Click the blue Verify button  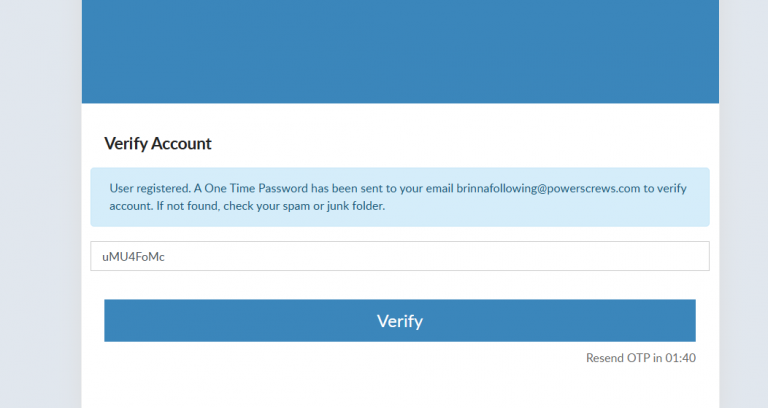pyautogui.click(x=400, y=320)
